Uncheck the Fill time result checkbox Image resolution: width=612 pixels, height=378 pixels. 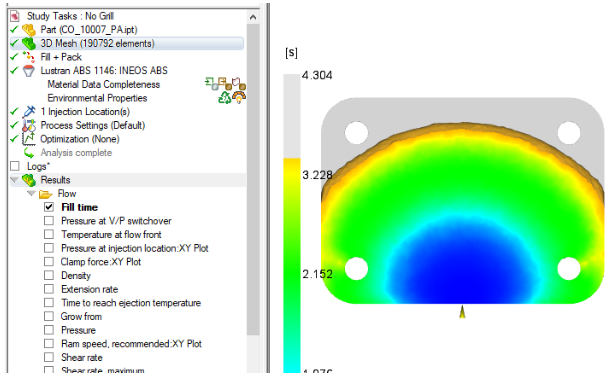(49, 207)
